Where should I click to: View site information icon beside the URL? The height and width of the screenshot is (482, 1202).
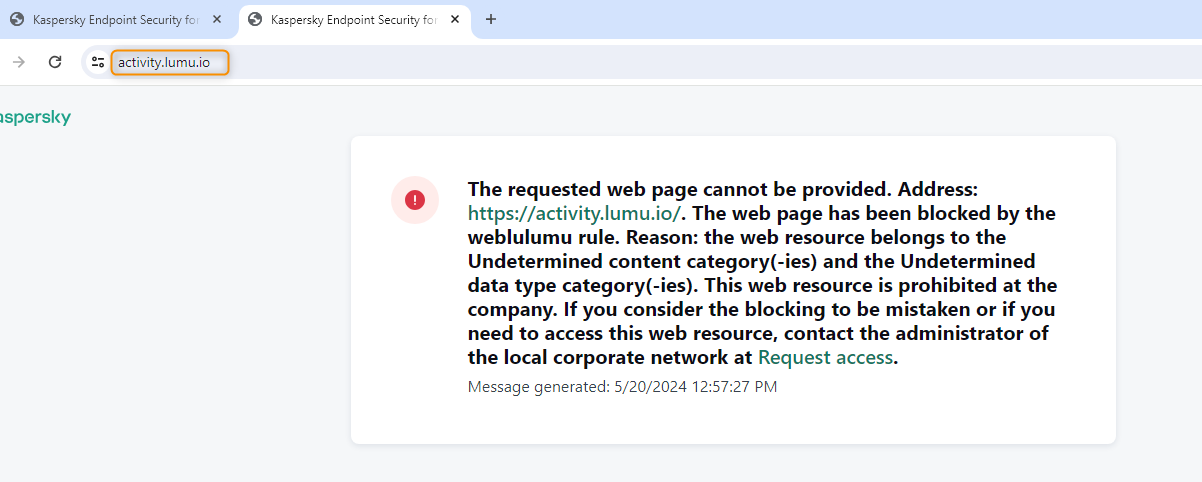97,62
